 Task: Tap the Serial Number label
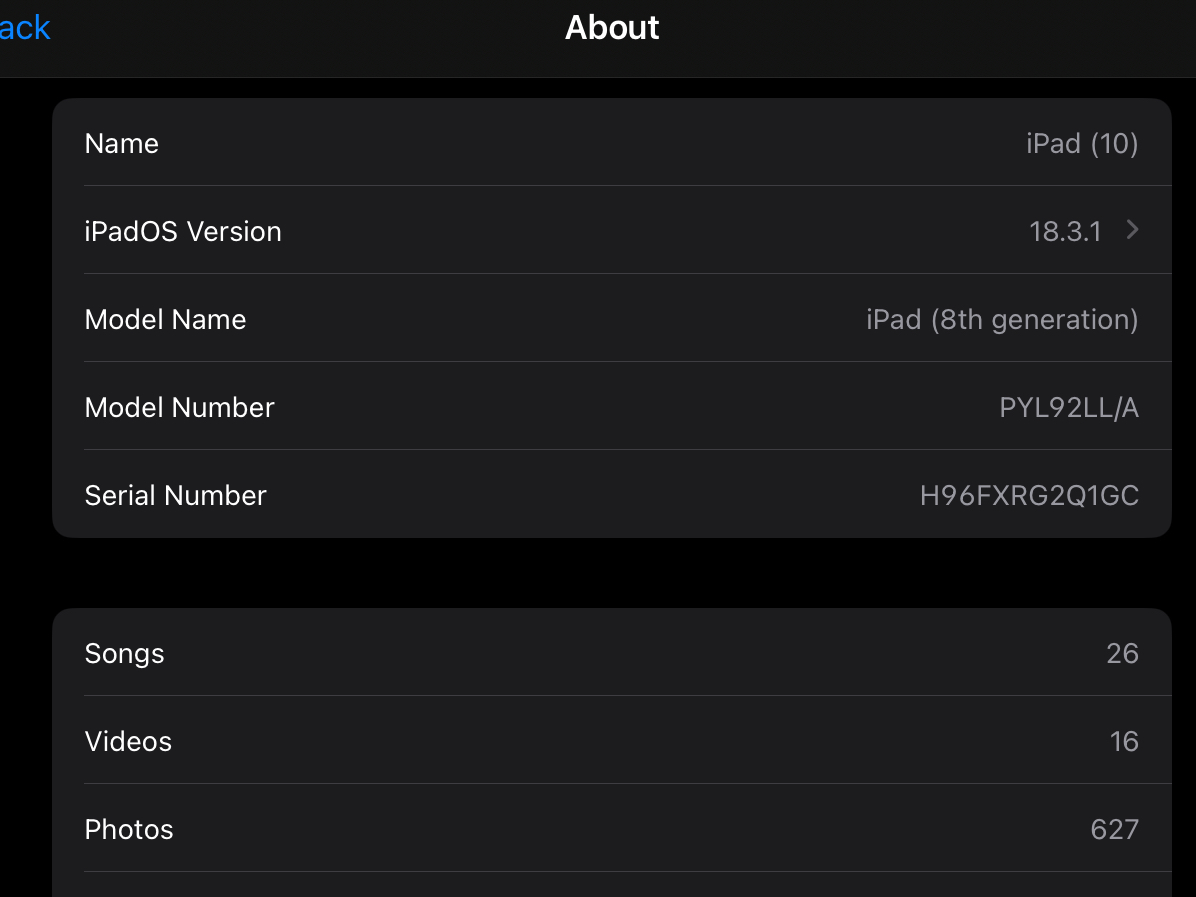coord(176,495)
